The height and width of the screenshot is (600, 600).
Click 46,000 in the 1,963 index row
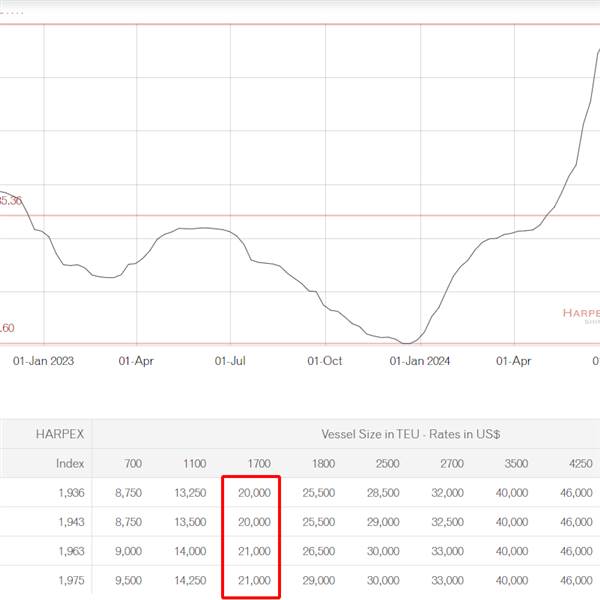point(576,551)
